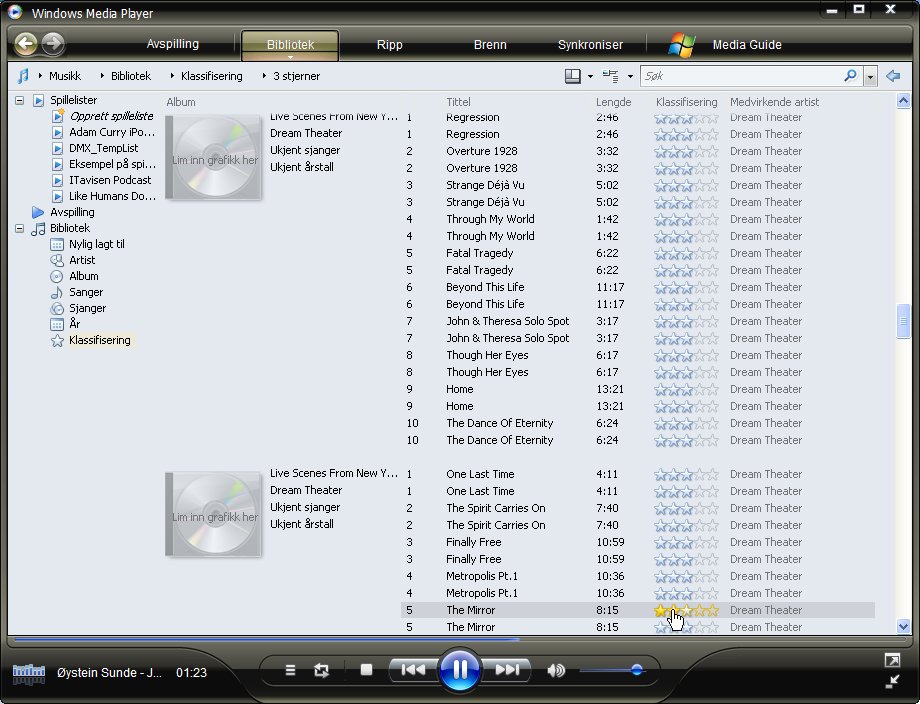Go back with the Back arrow button

click(26, 43)
